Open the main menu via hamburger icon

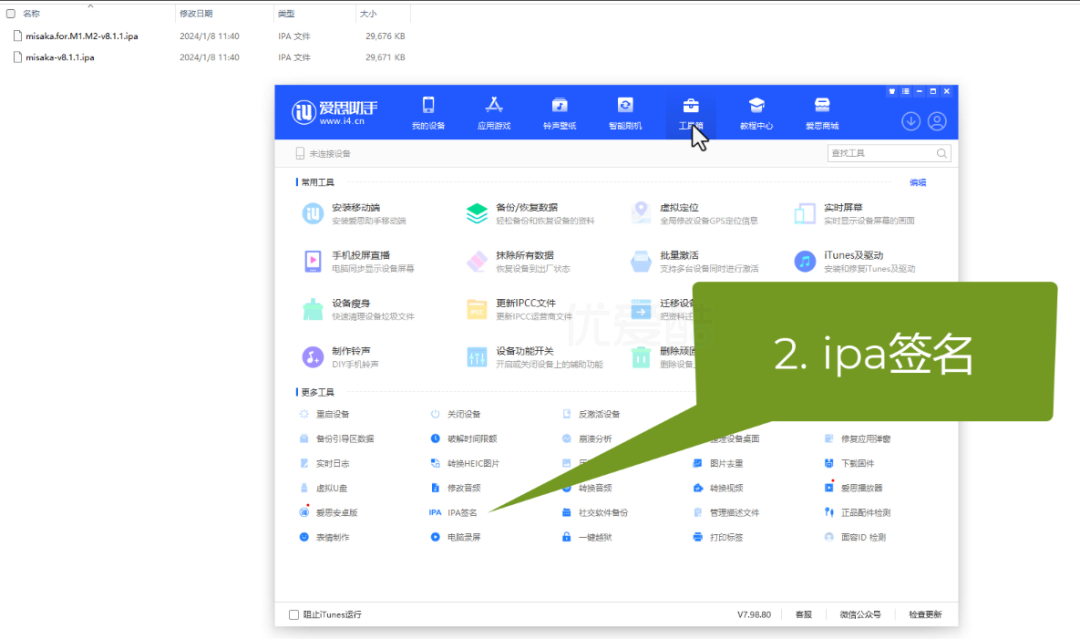pyautogui.click(x=904, y=90)
